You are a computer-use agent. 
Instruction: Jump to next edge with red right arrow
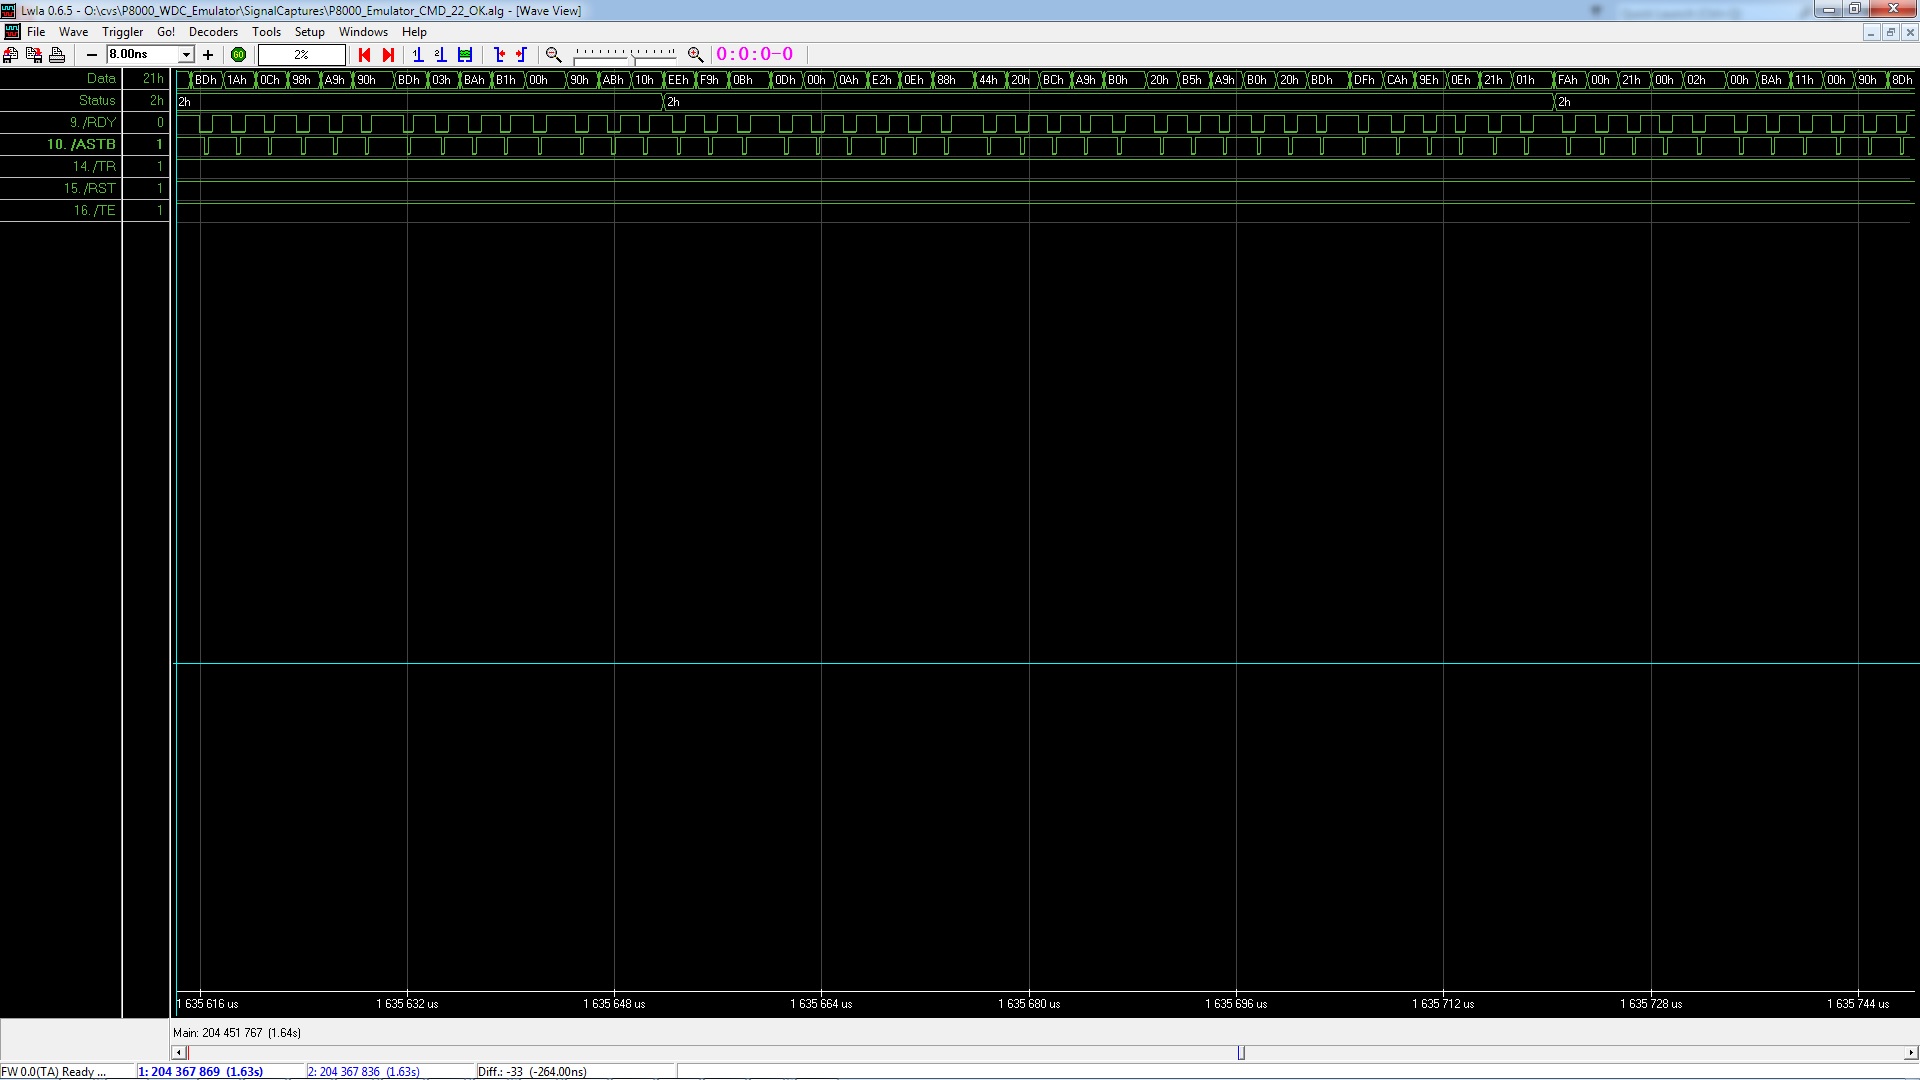point(389,55)
